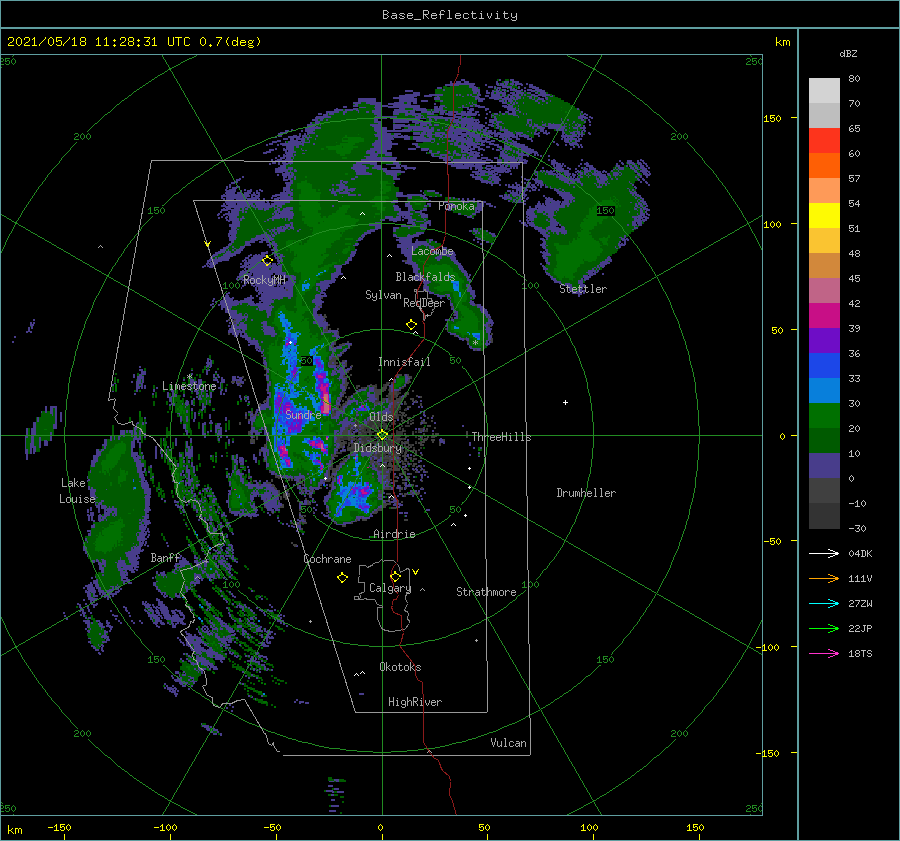The image size is (900, 841).
Task: Click the Limestone label
Action: [x=189, y=386]
